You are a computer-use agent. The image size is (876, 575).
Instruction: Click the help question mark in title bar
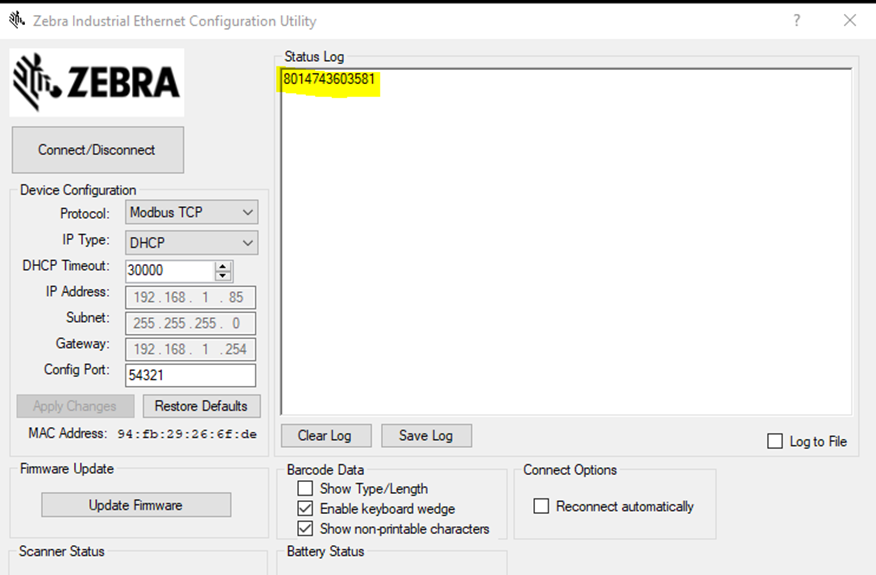pos(796,20)
